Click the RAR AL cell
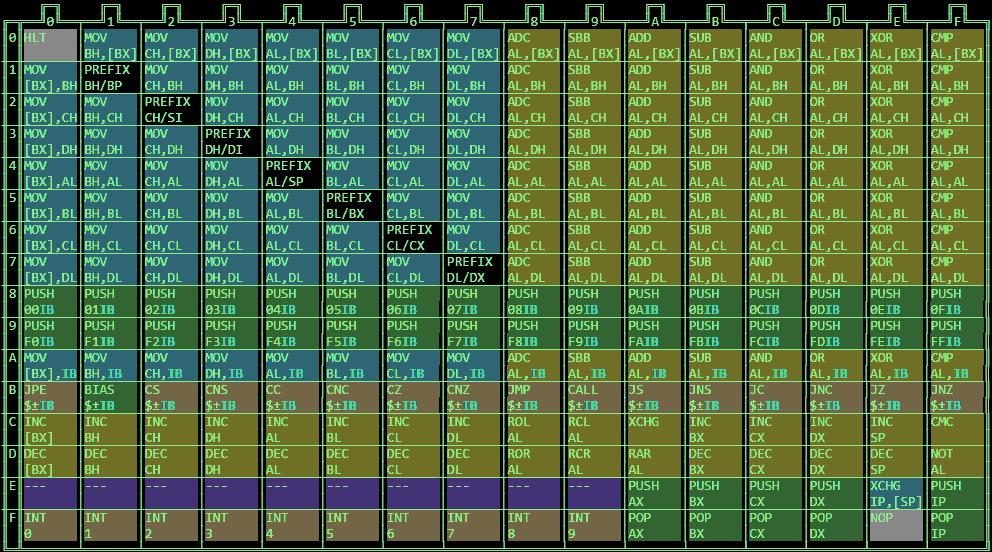 pyautogui.click(x=655, y=461)
